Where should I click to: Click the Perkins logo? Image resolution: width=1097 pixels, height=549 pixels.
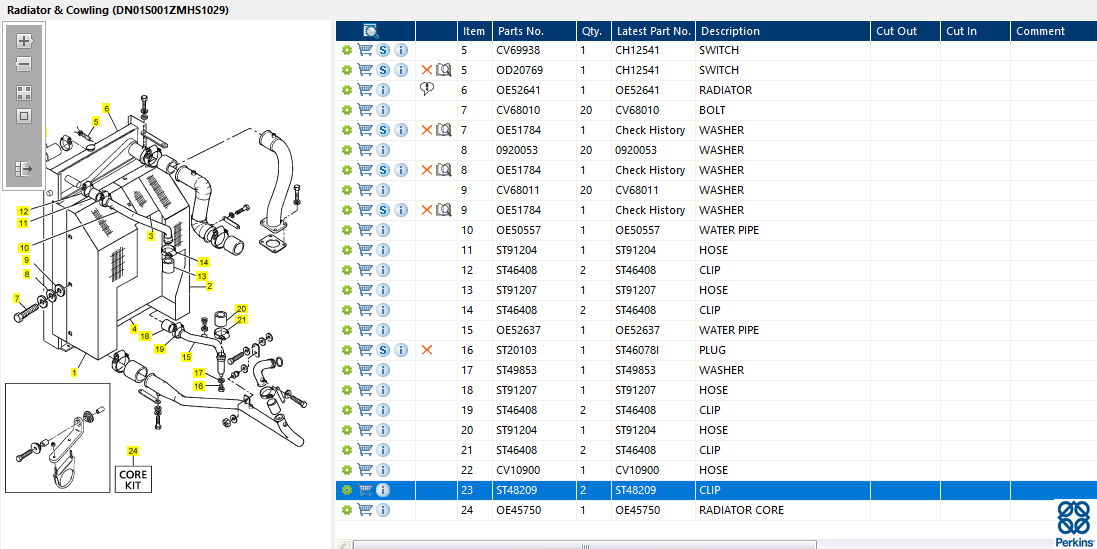pos(1073,523)
